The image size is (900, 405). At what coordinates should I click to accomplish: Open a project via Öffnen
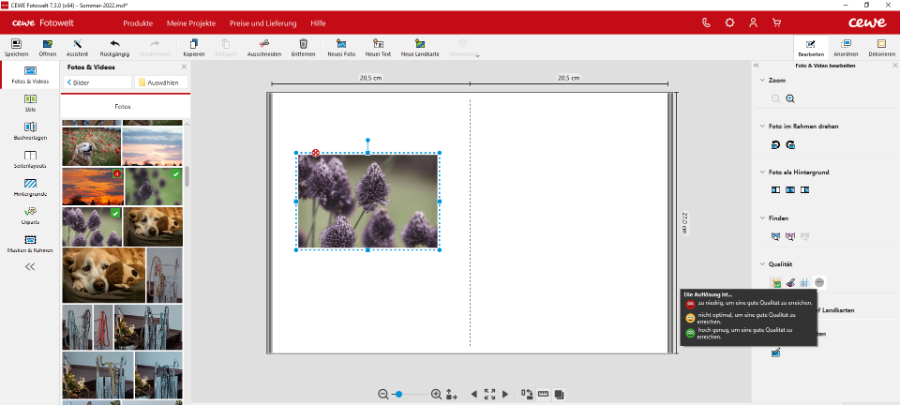point(48,47)
